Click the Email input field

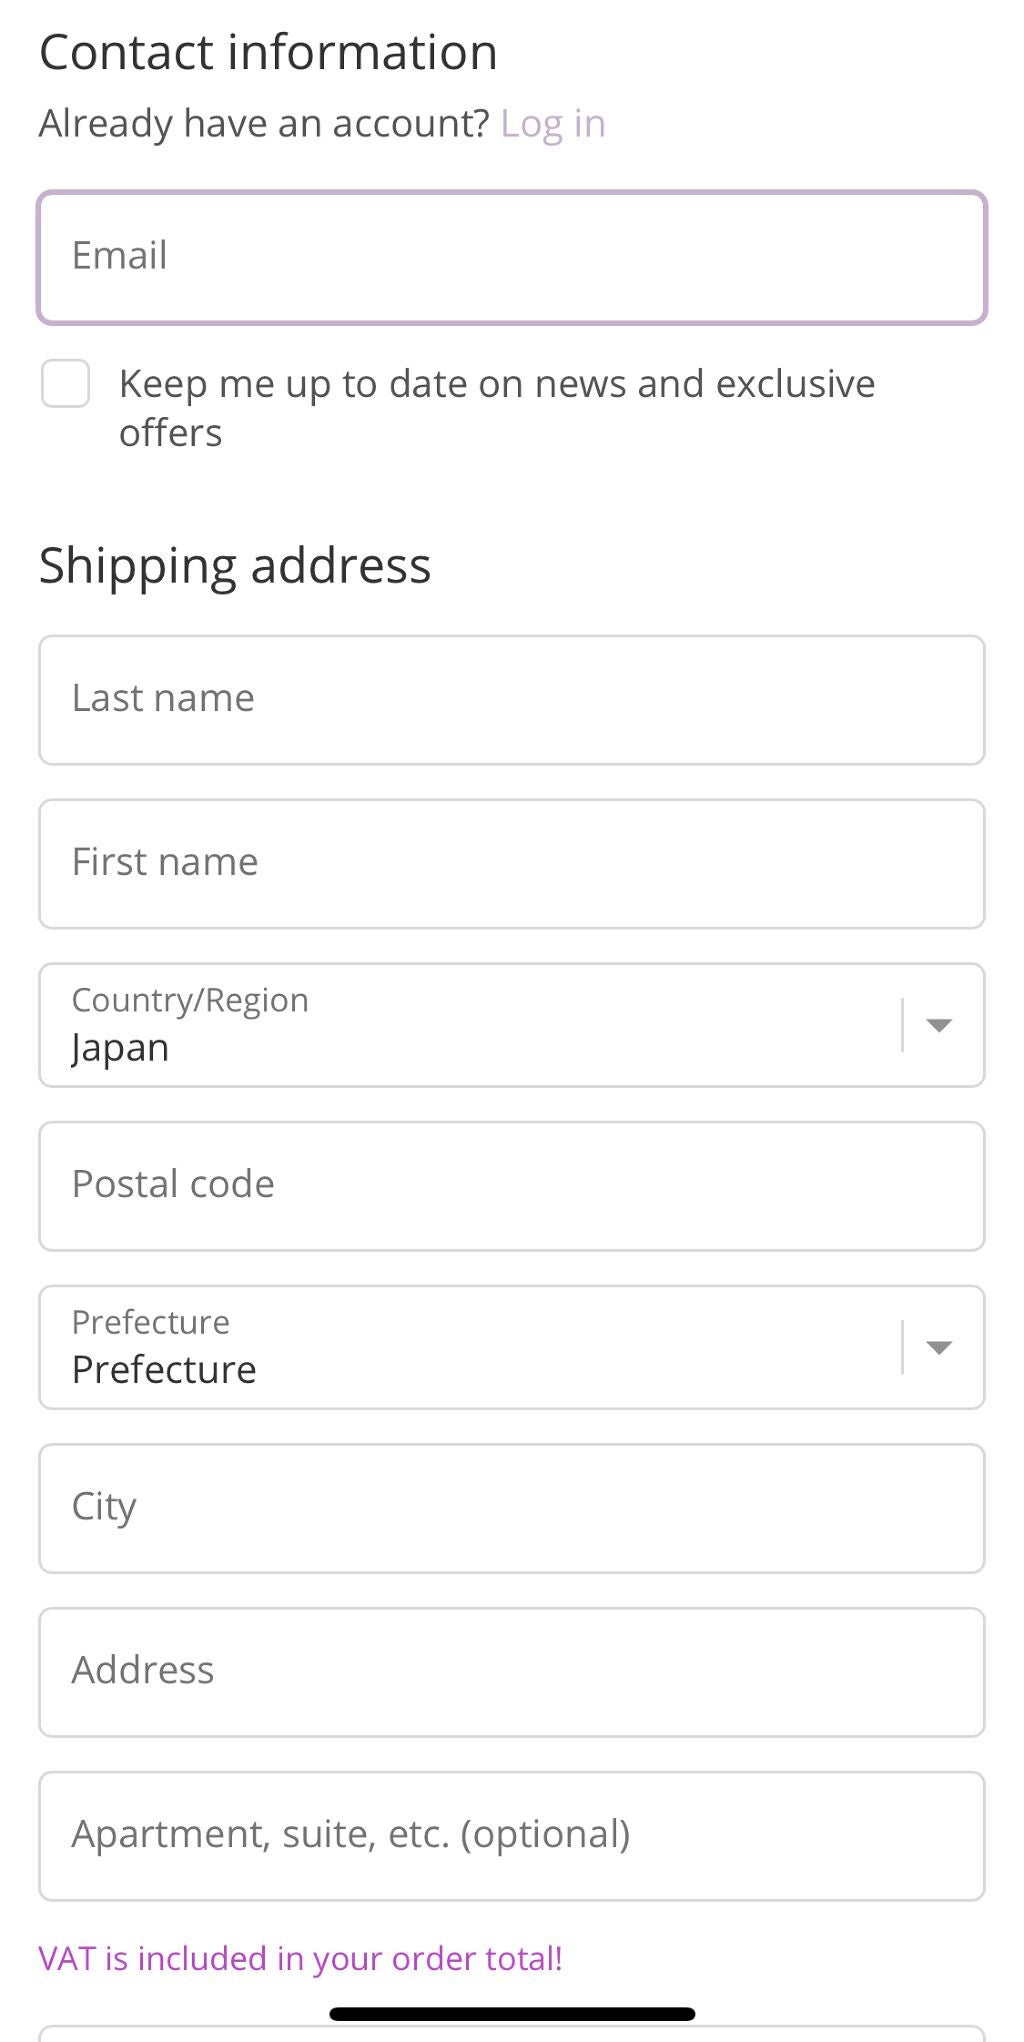[511, 257]
